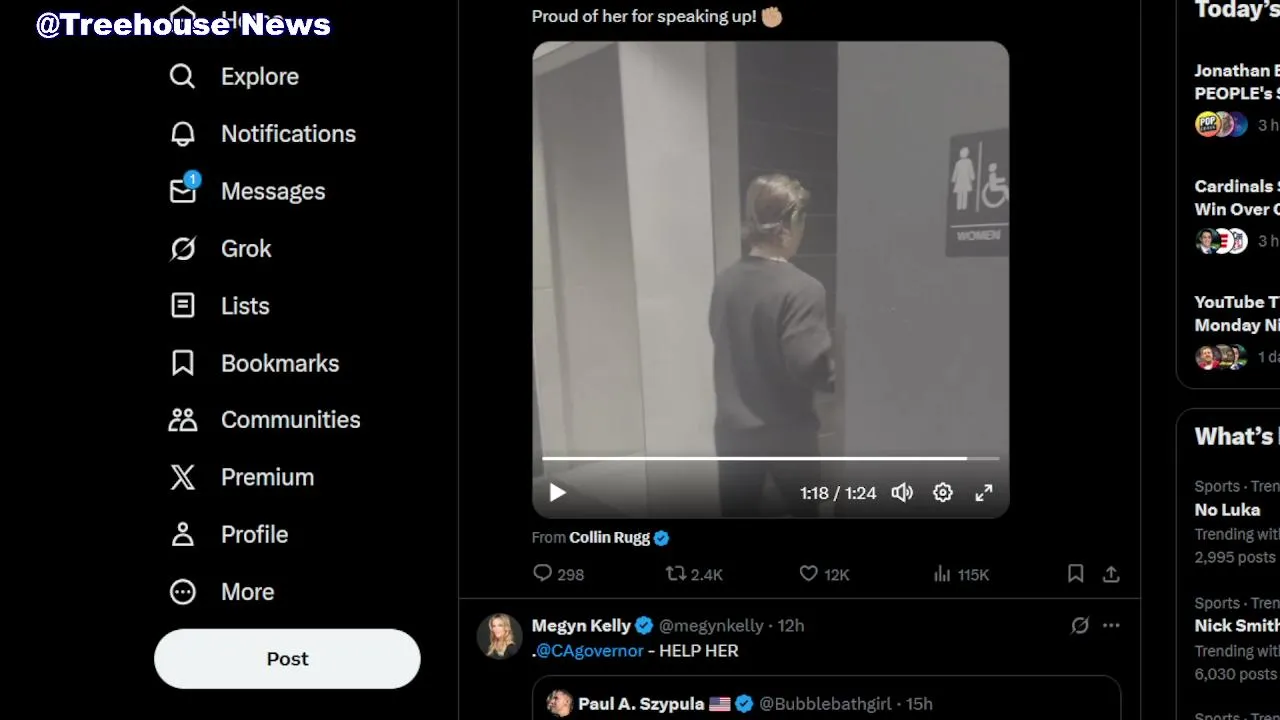Open video settings gear icon
The height and width of the screenshot is (720, 1280).
943,492
